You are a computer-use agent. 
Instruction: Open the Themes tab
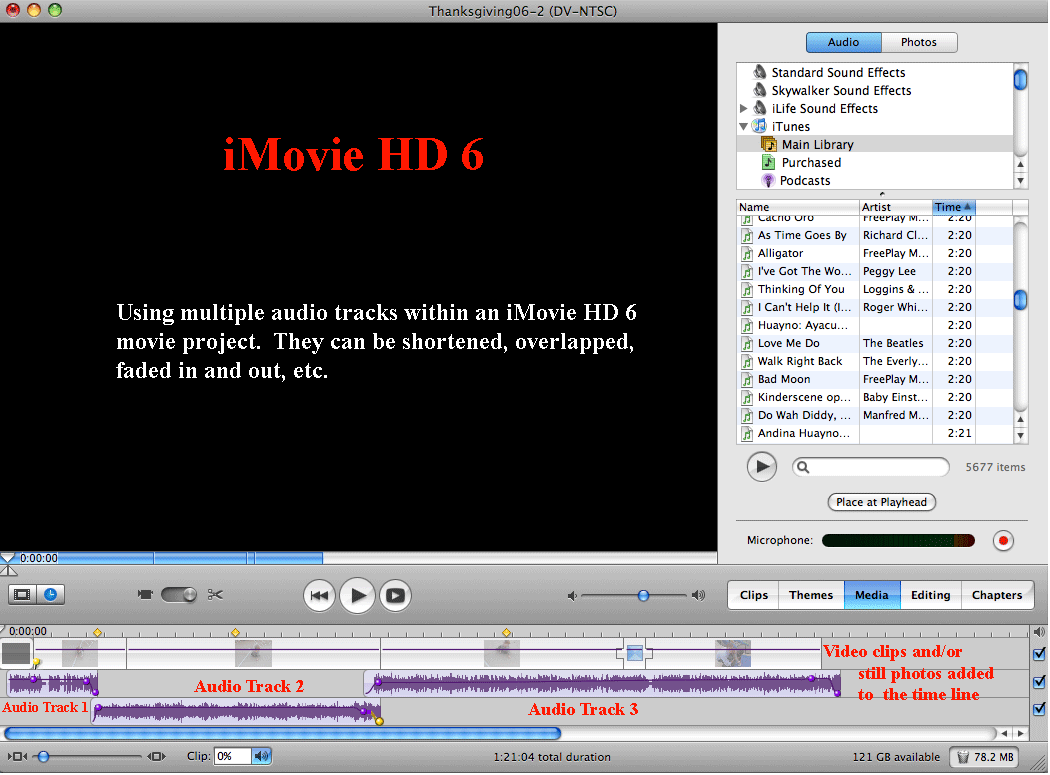pyautogui.click(x=811, y=595)
